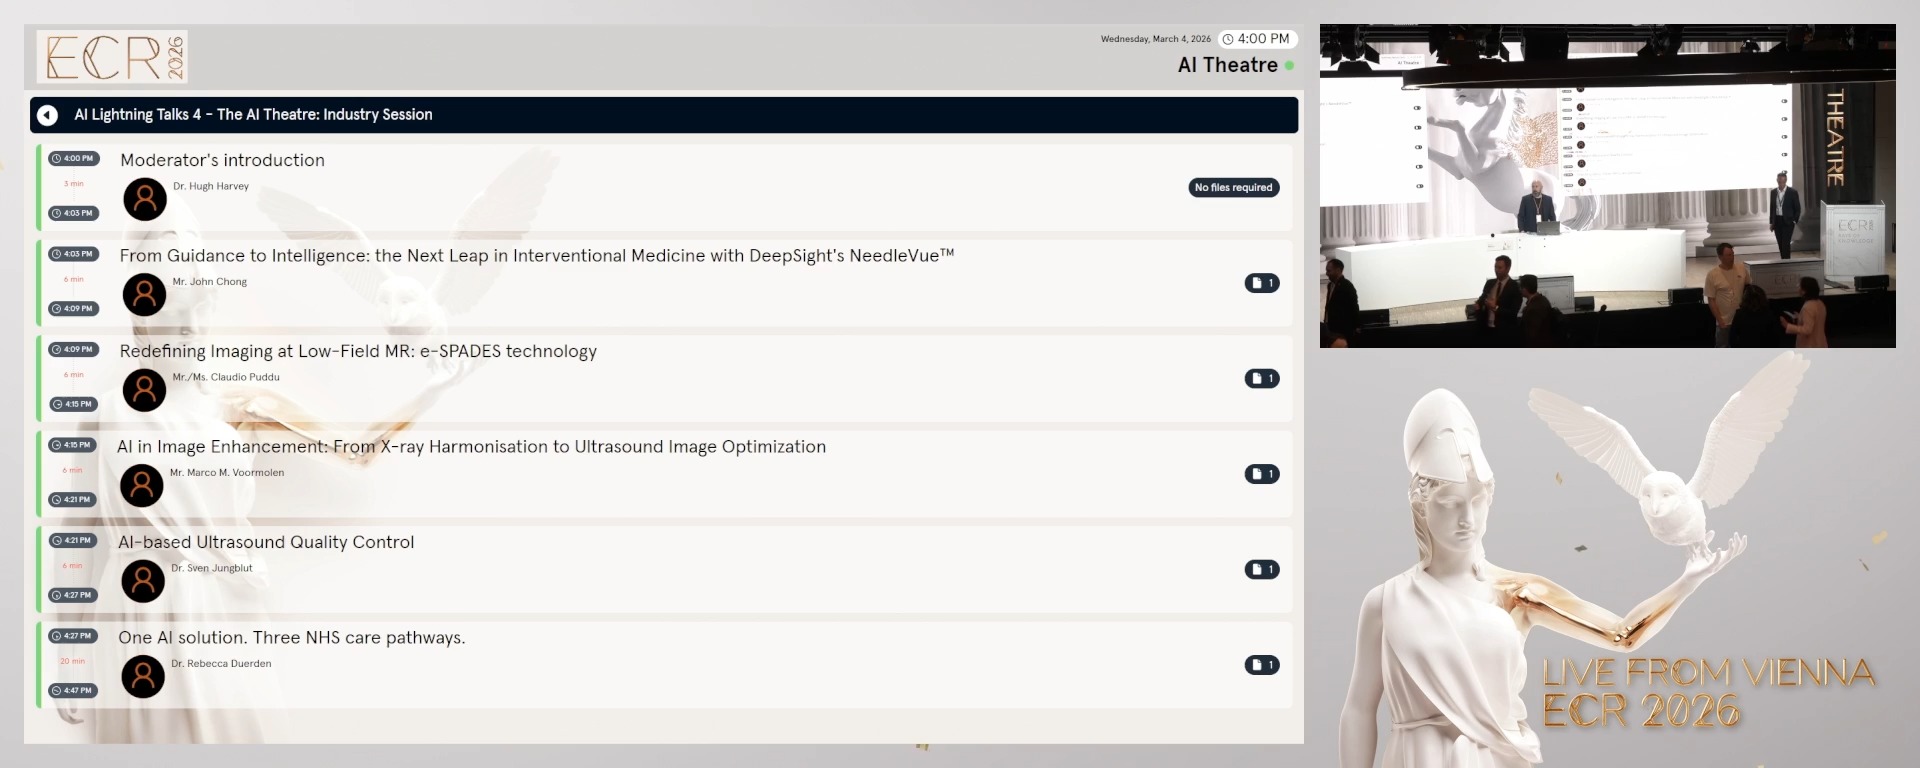Select 'One AI solution. Three NHS care pathways.'
Image resolution: width=1920 pixels, height=768 pixels.
291,638
